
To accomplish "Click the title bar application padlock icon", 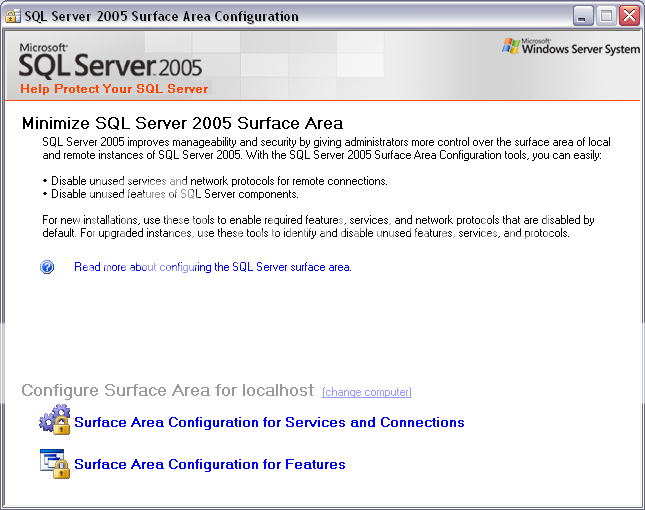I will [x=12, y=16].
